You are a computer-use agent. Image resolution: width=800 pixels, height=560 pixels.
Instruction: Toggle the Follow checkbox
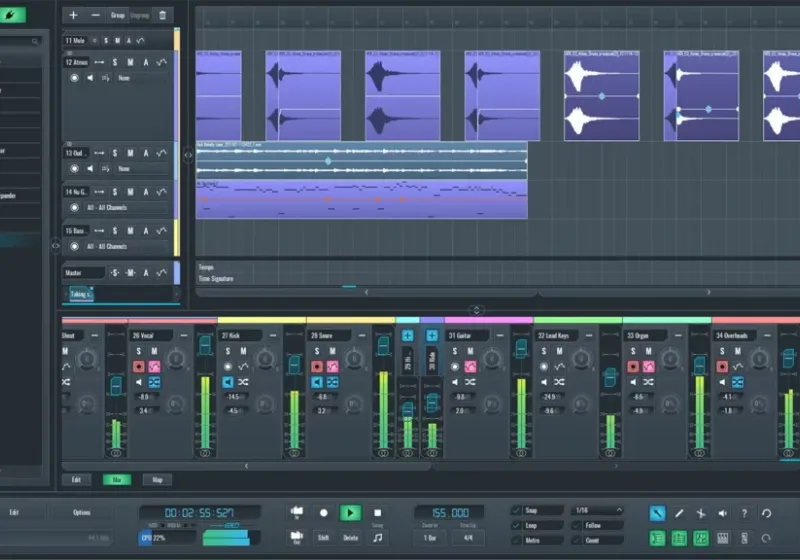[577, 526]
